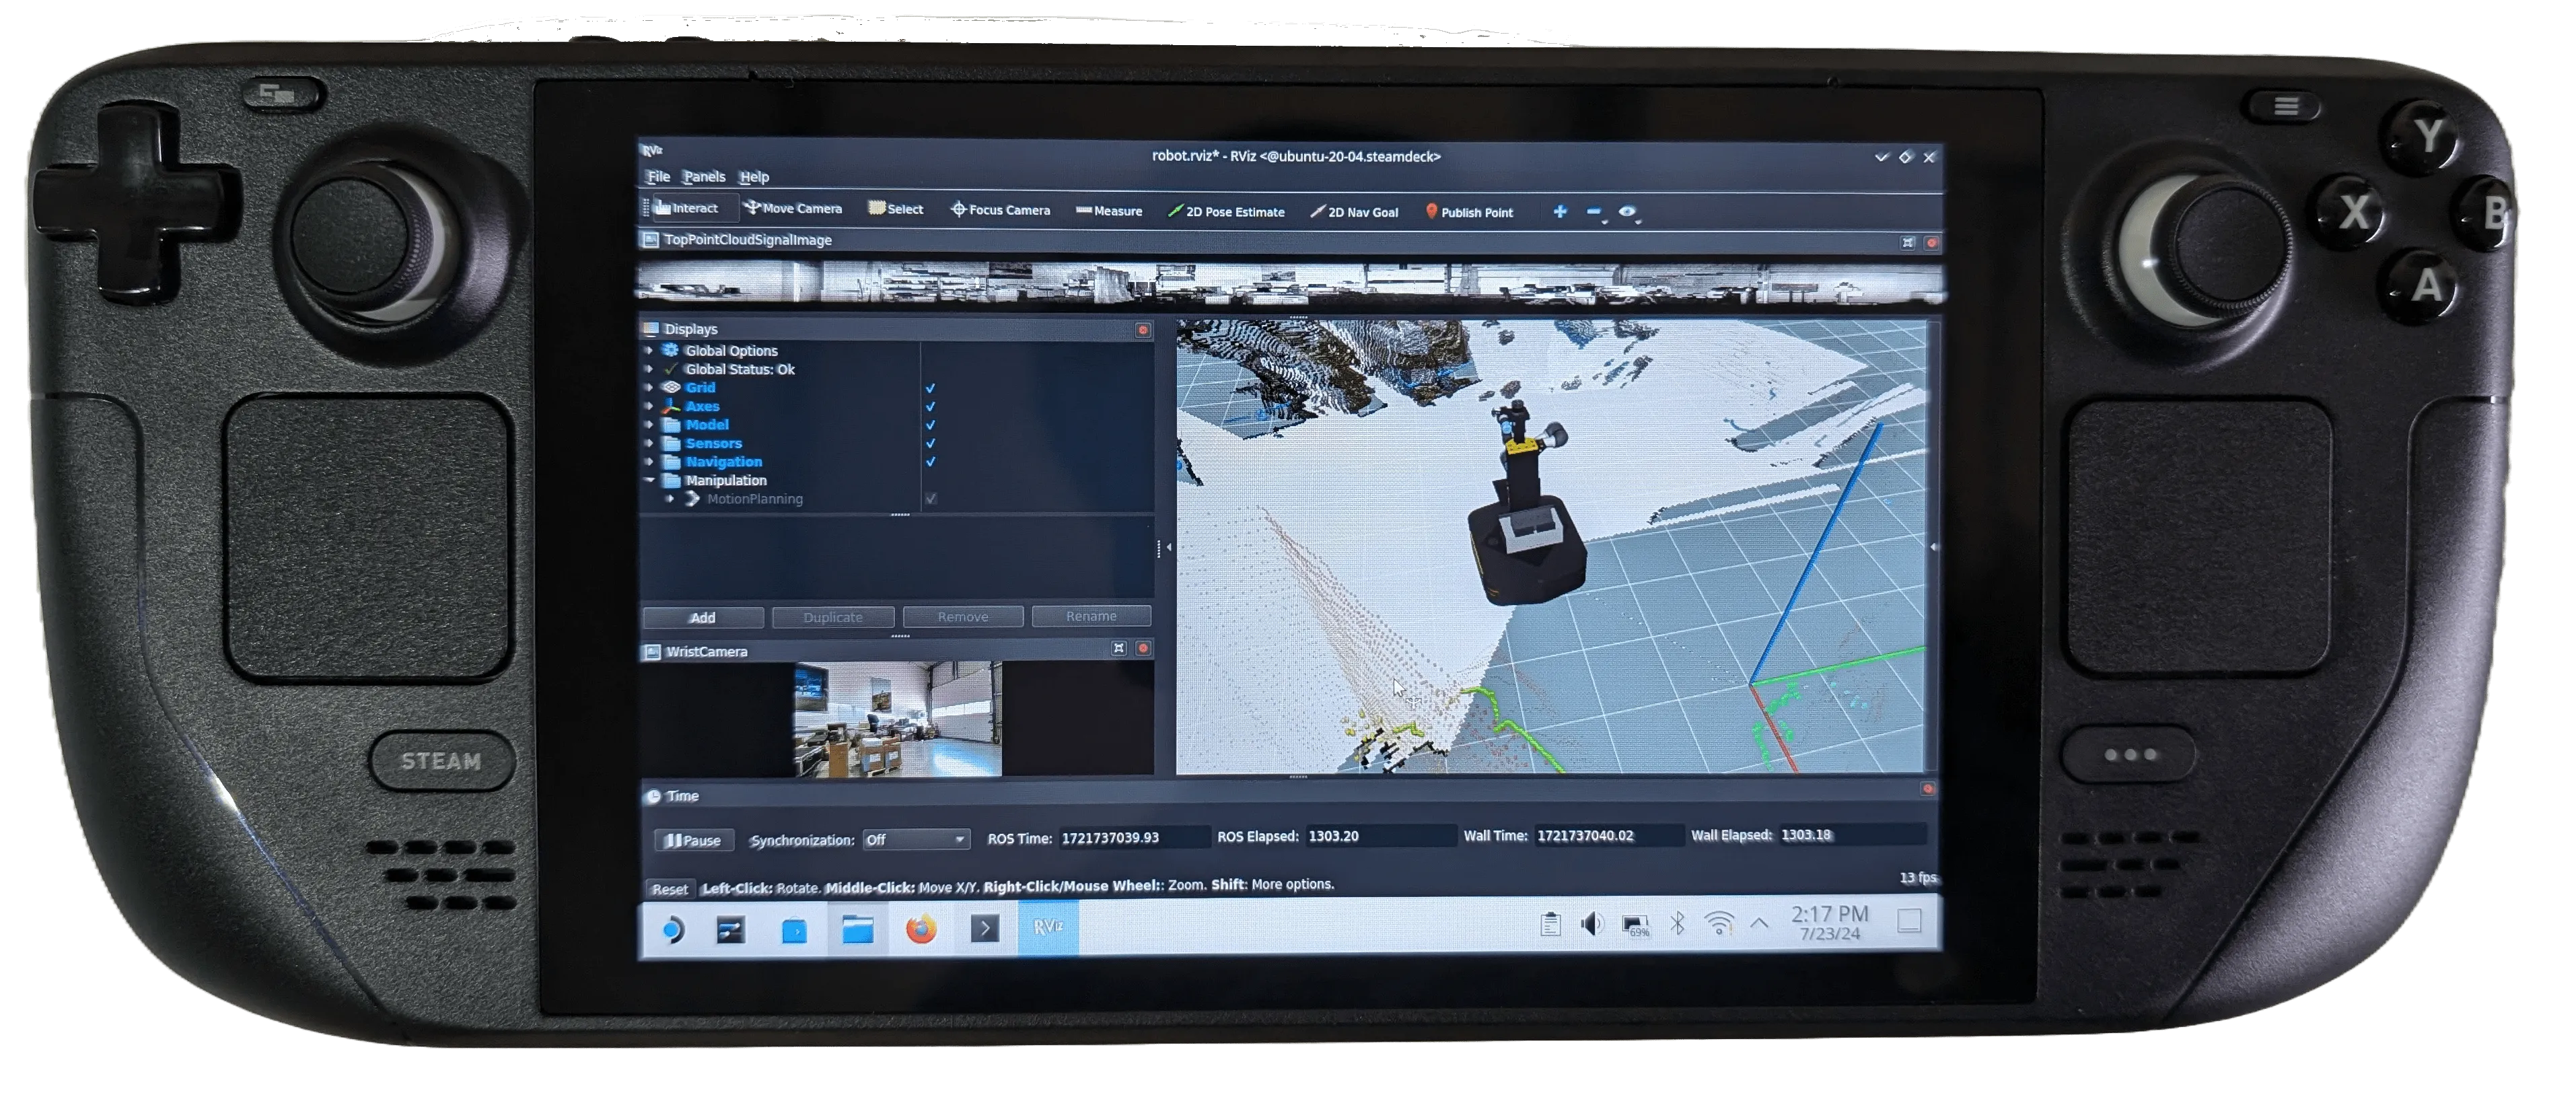Expand the Navigation group
Screen dimensions: 2576x1101
649,462
